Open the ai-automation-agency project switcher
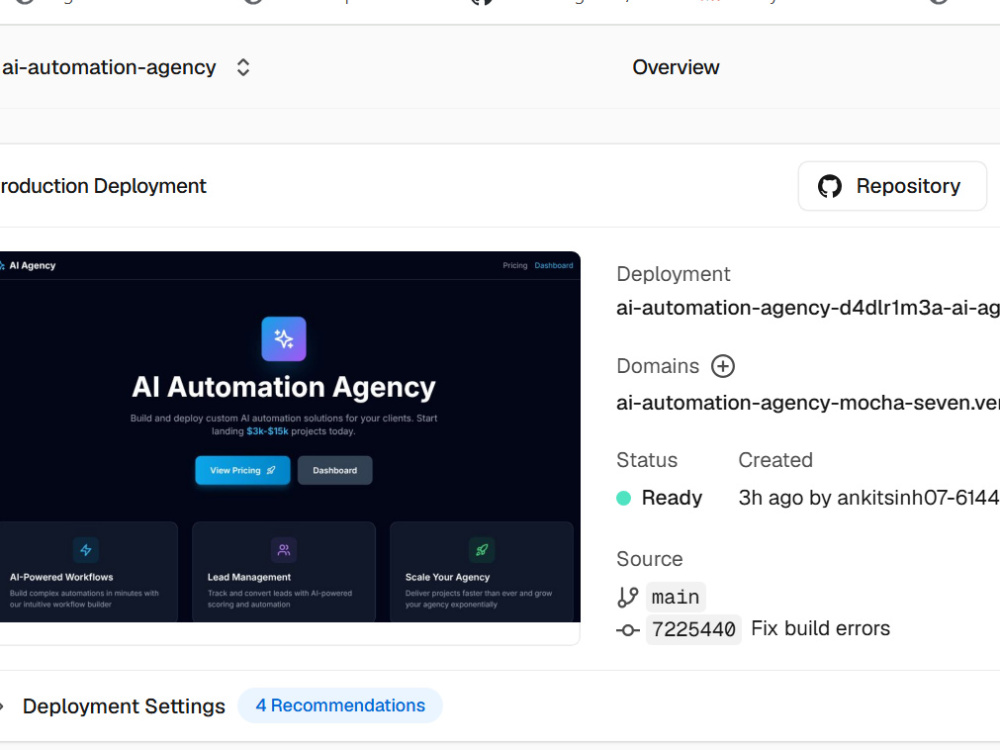Image resolution: width=1000 pixels, height=750 pixels. [242, 68]
